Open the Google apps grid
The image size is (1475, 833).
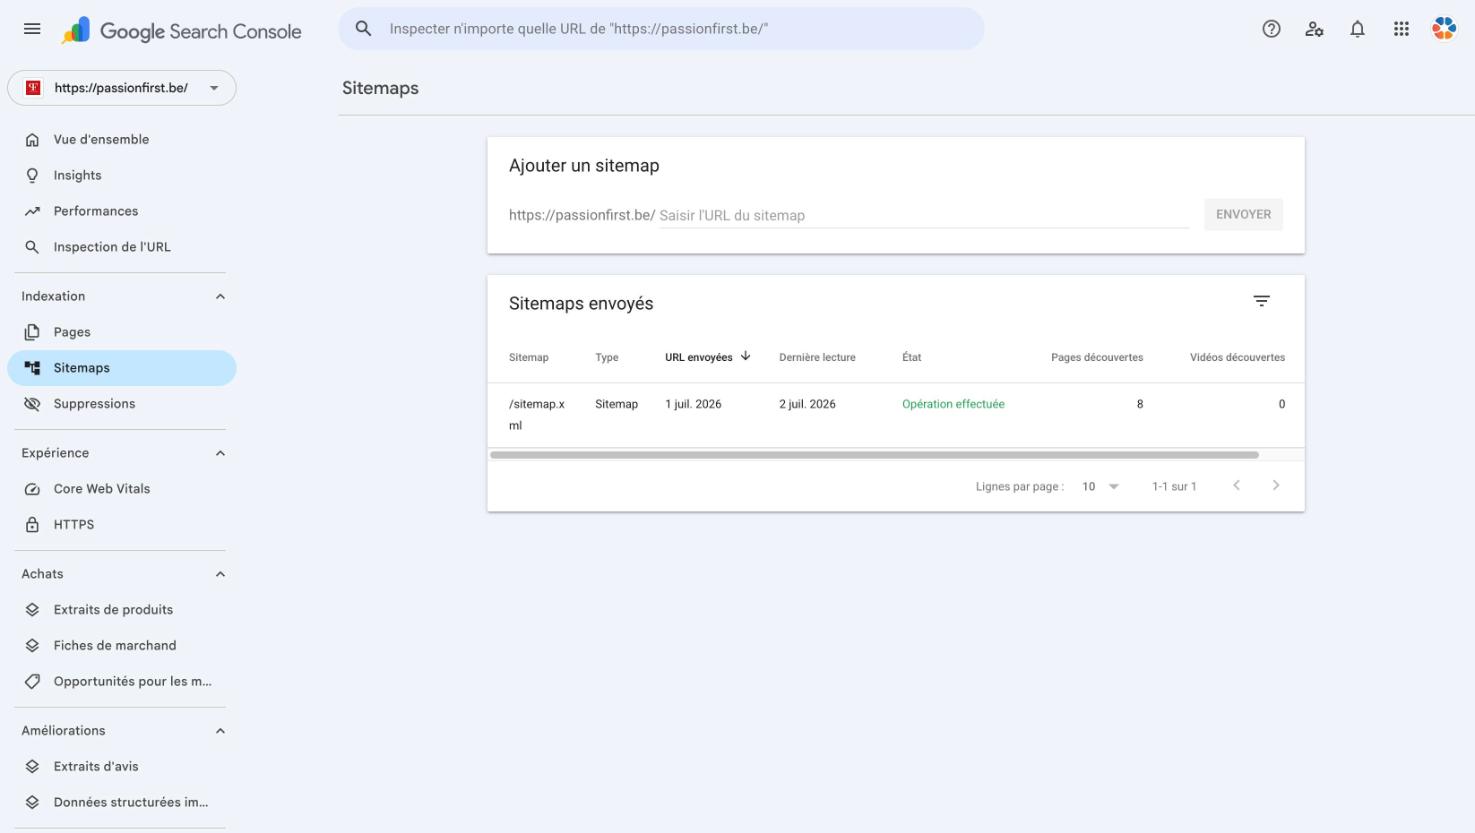click(1401, 29)
